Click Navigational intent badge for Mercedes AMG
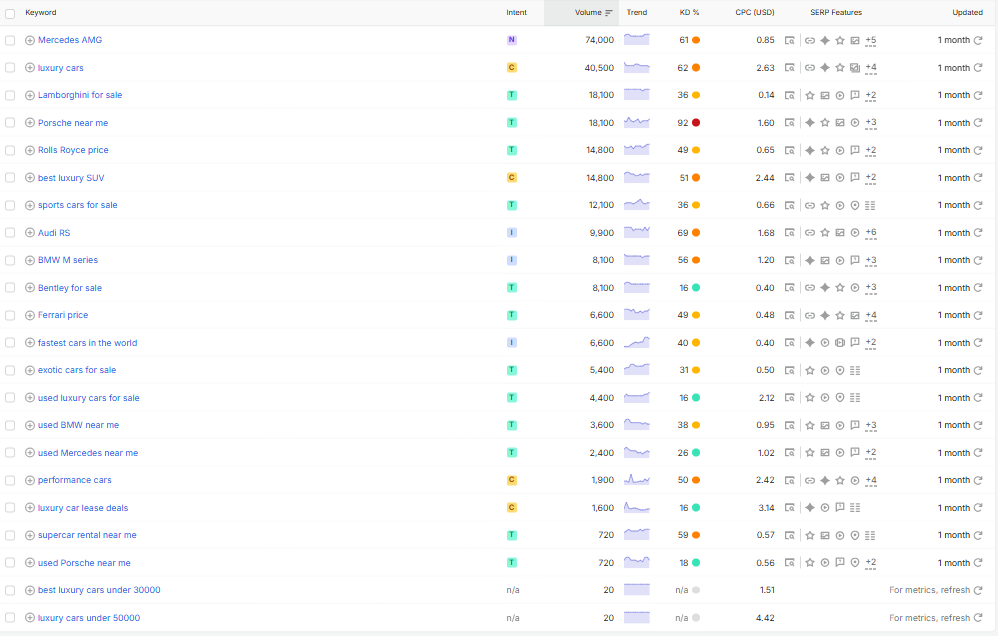998x636 pixels. pyautogui.click(x=512, y=40)
